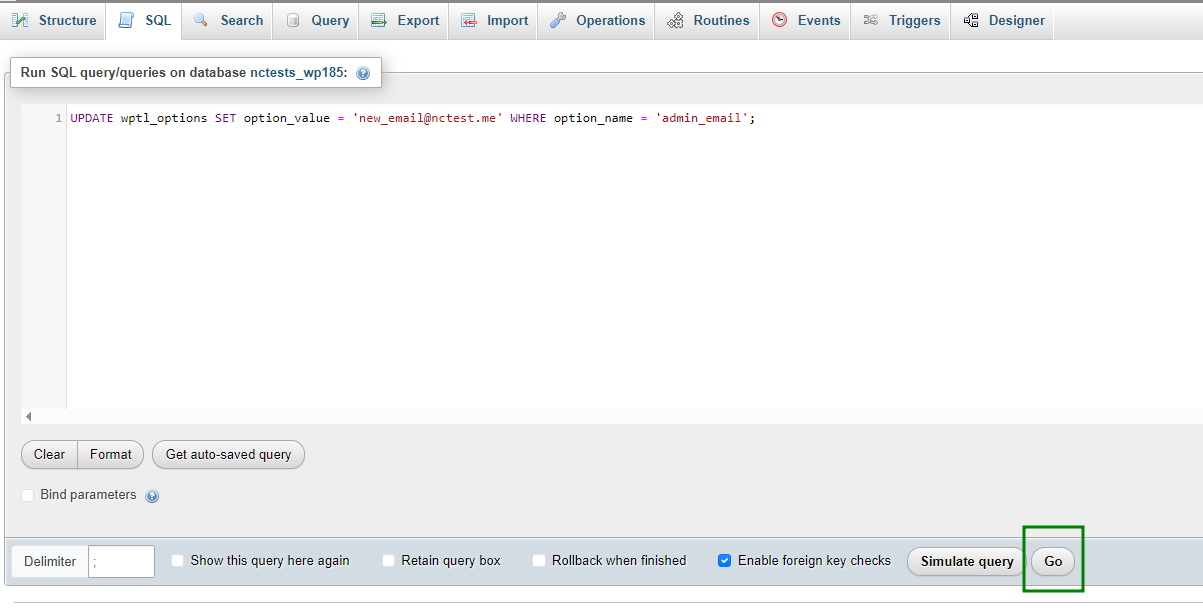The width and height of the screenshot is (1203, 610).
Task: Switch to the Query tab
Action: pyautogui.click(x=318, y=20)
